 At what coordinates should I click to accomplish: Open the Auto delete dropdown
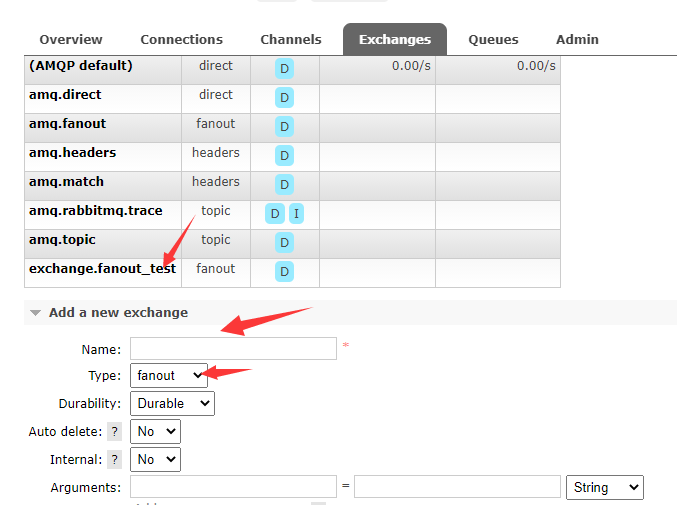click(155, 432)
